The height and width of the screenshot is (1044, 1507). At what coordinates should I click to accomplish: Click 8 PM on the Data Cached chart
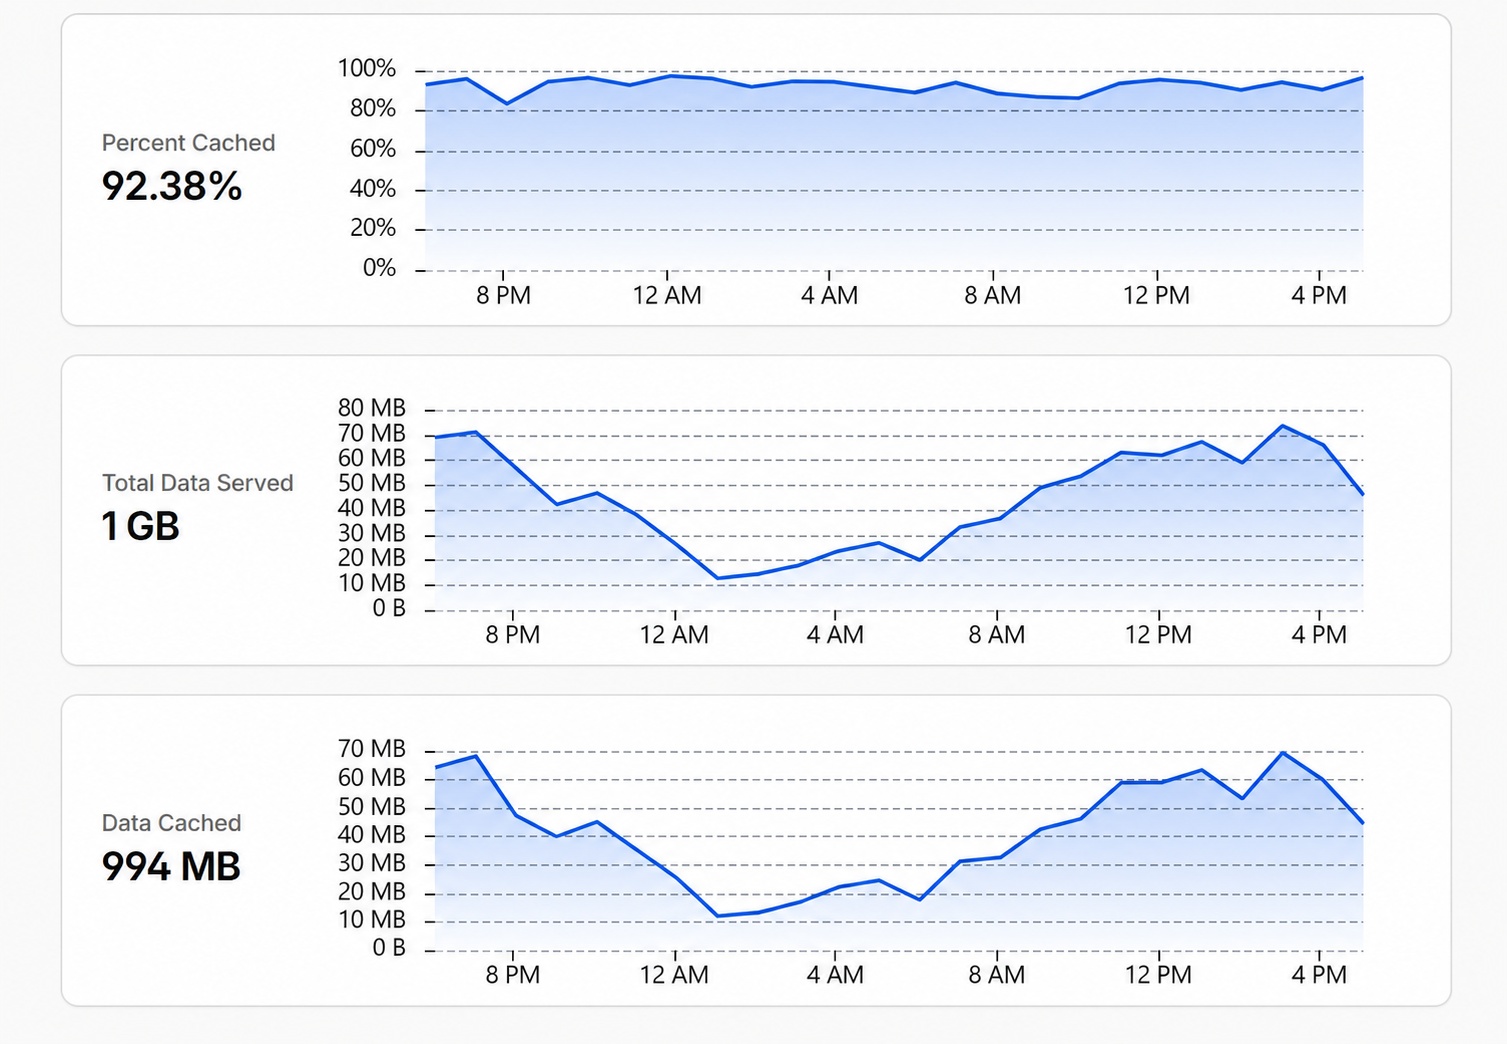click(513, 975)
